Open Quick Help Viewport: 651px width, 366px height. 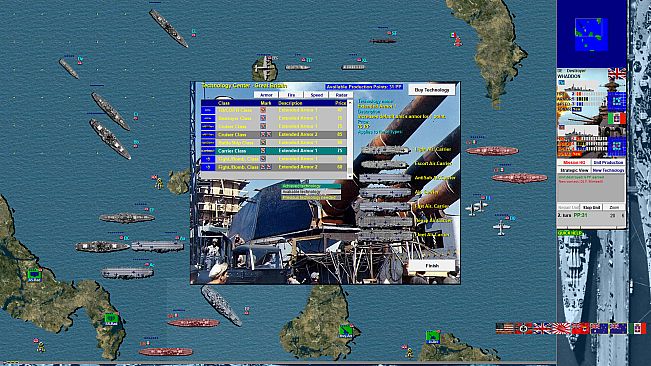point(570,233)
